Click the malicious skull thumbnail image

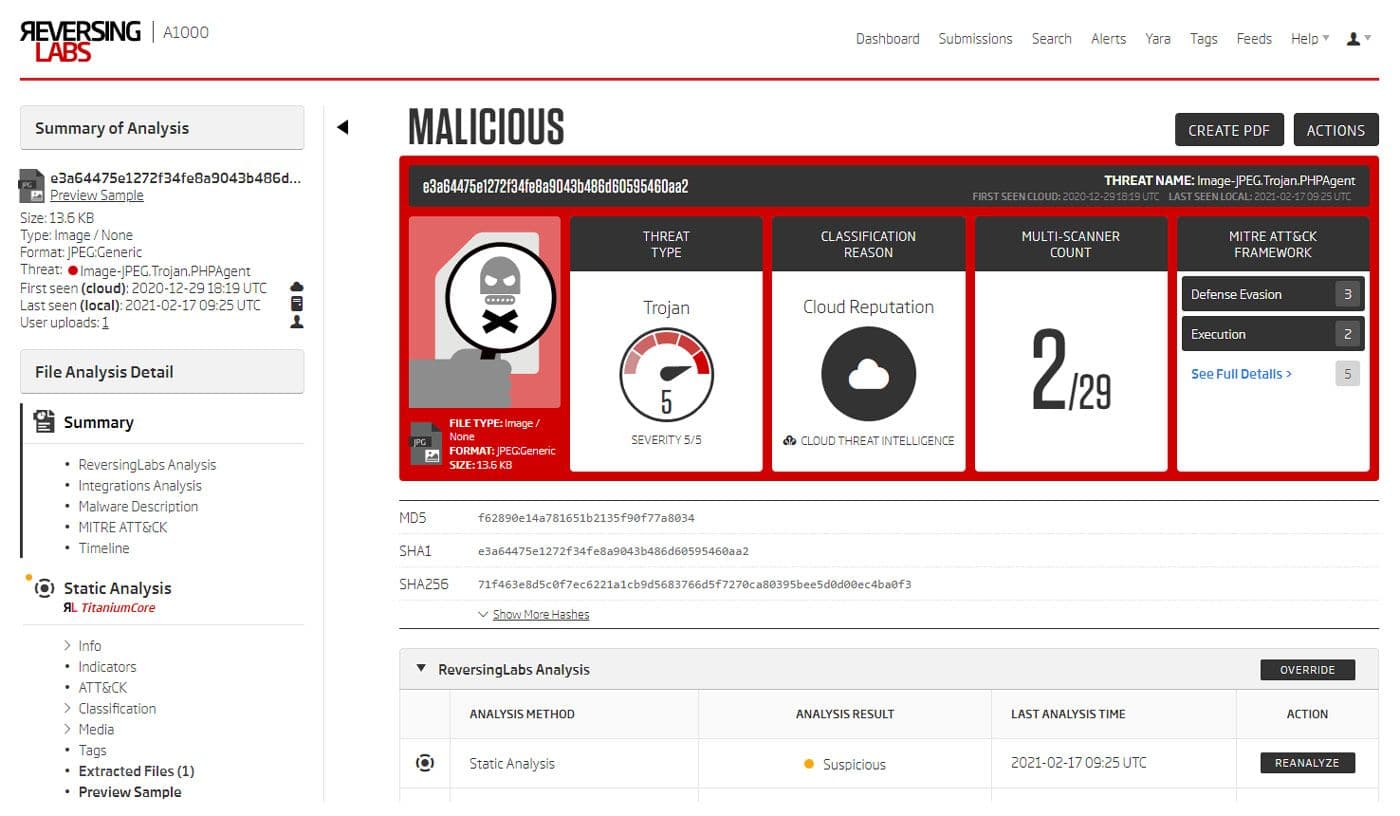(x=485, y=312)
